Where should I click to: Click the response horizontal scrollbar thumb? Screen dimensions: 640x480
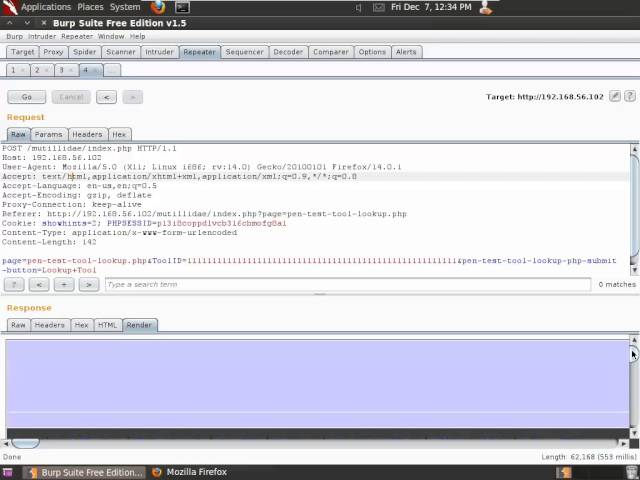point(25,443)
